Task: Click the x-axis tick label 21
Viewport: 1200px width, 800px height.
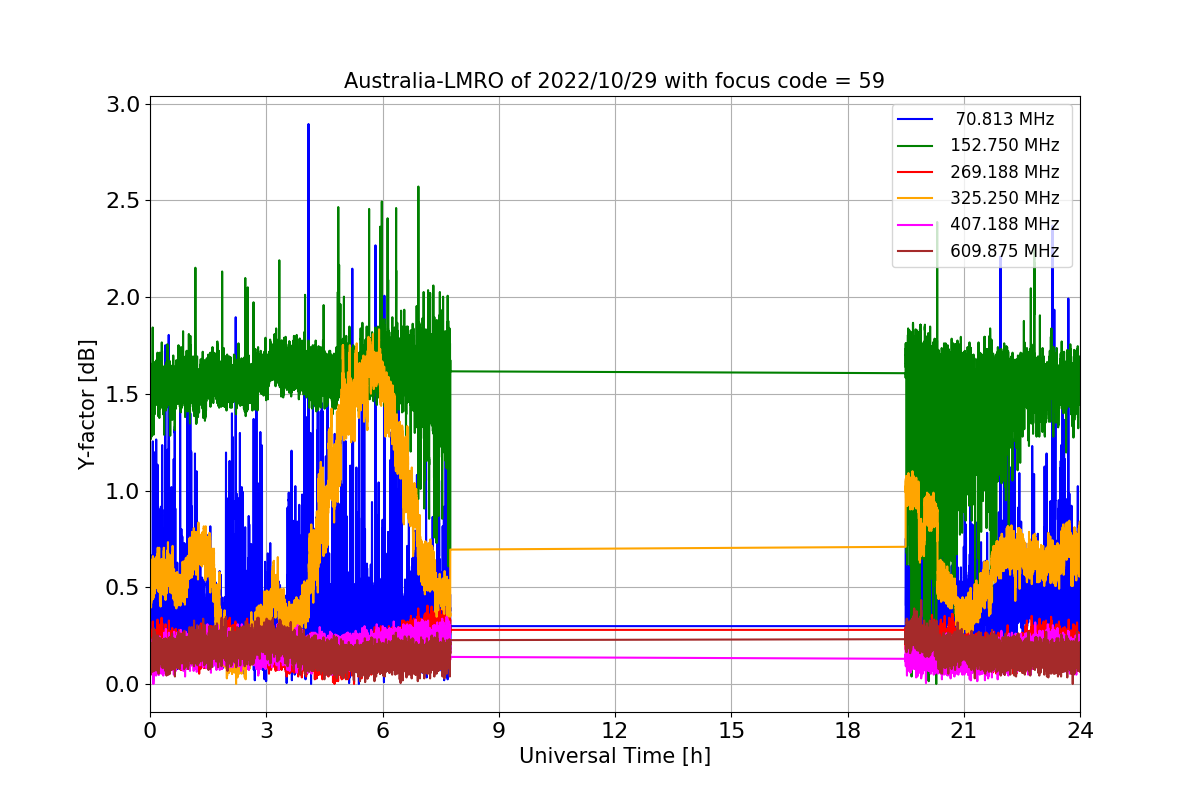Action: pyautogui.click(x=963, y=730)
